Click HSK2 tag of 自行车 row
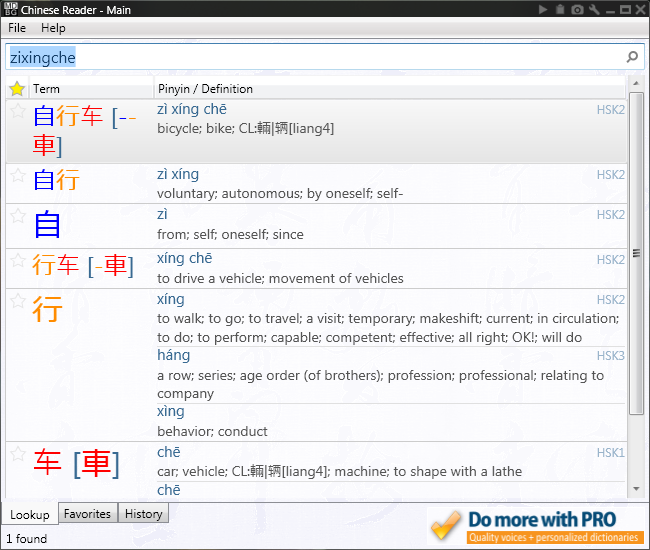 click(x=610, y=110)
